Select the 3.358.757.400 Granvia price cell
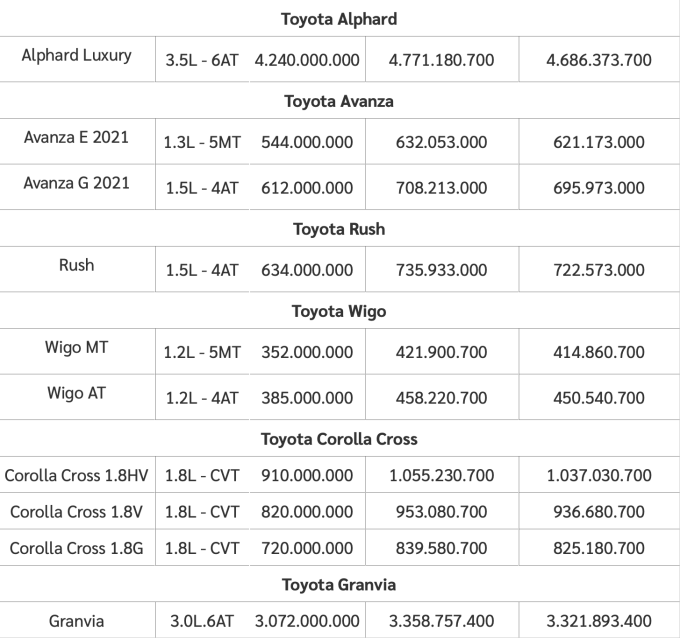Screen dimensions: 680x638 tap(441, 621)
